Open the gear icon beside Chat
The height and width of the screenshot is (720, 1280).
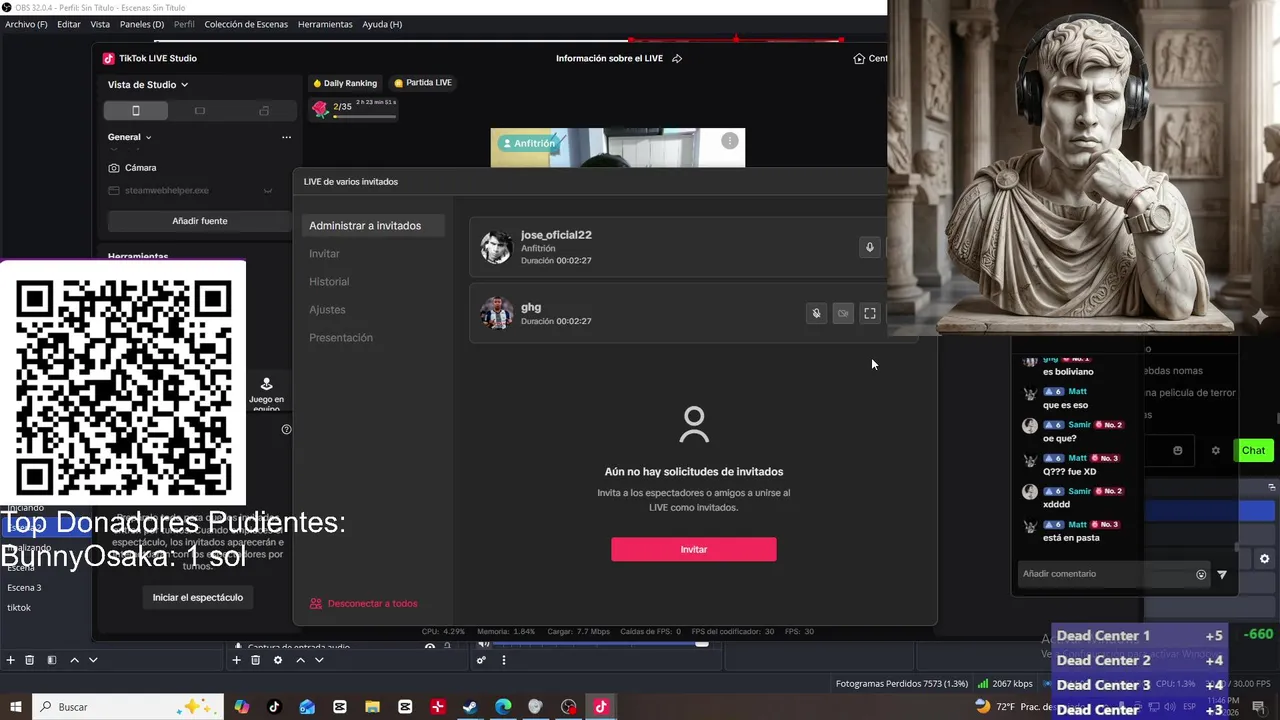1216,450
